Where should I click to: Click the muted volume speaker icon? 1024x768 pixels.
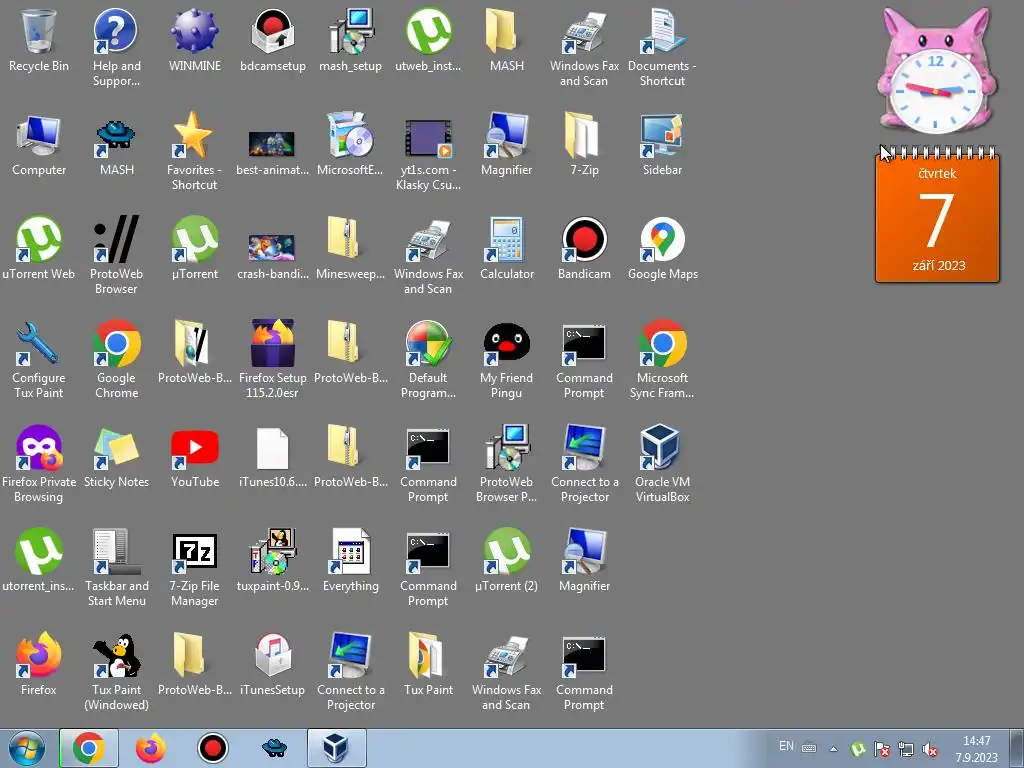coord(930,749)
